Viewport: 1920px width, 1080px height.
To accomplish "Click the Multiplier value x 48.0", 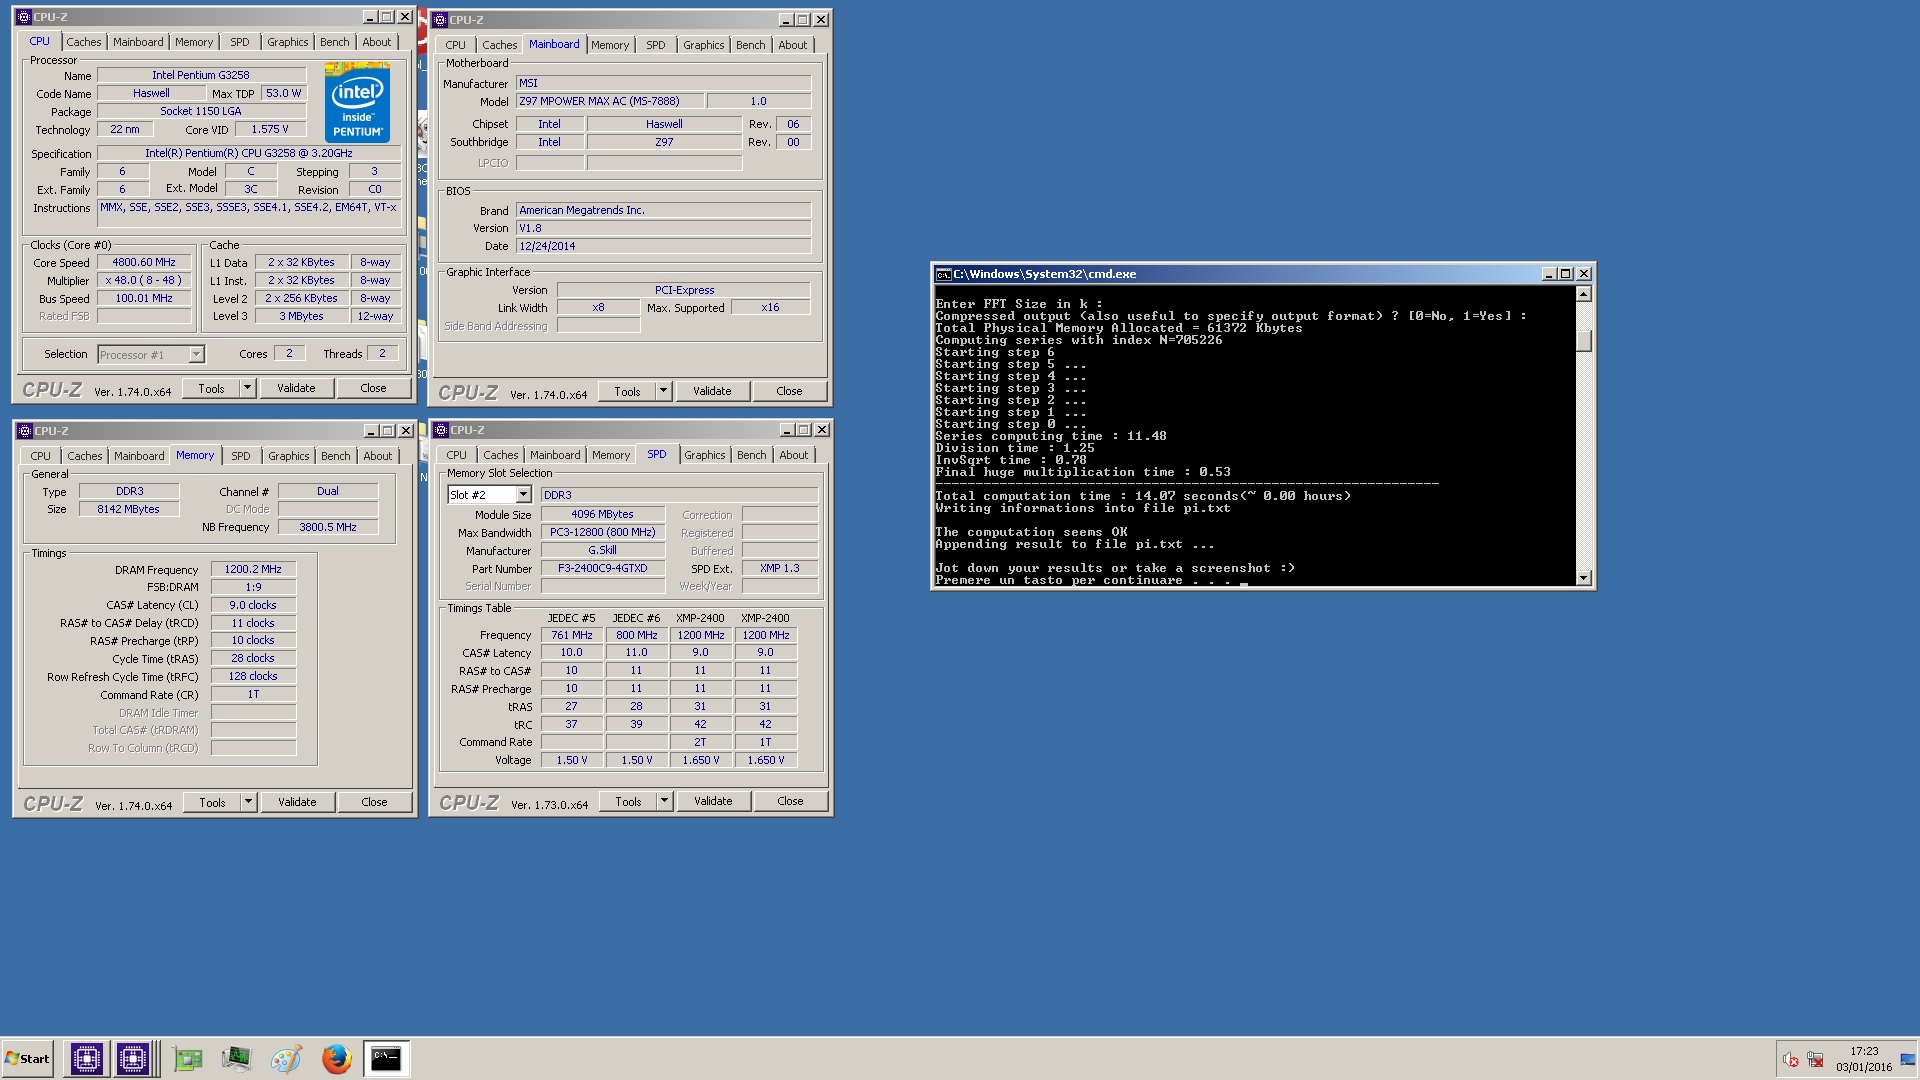I will tap(144, 280).
